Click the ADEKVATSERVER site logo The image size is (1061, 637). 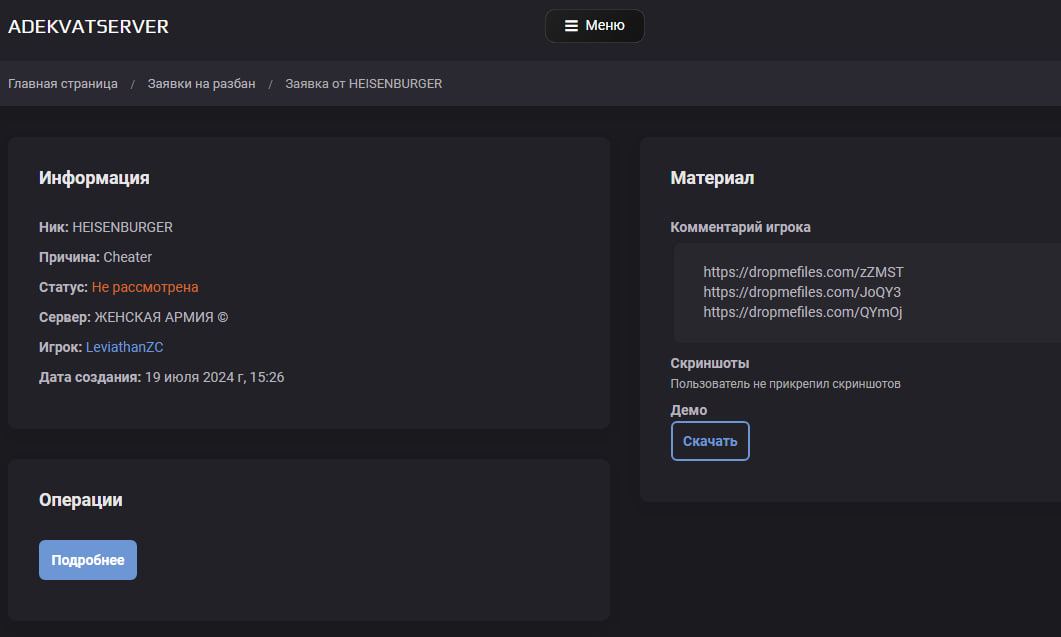[x=88, y=26]
